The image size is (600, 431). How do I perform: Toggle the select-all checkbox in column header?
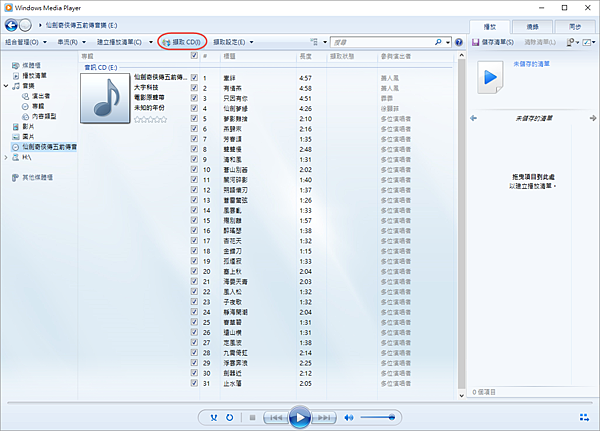pos(194,56)
